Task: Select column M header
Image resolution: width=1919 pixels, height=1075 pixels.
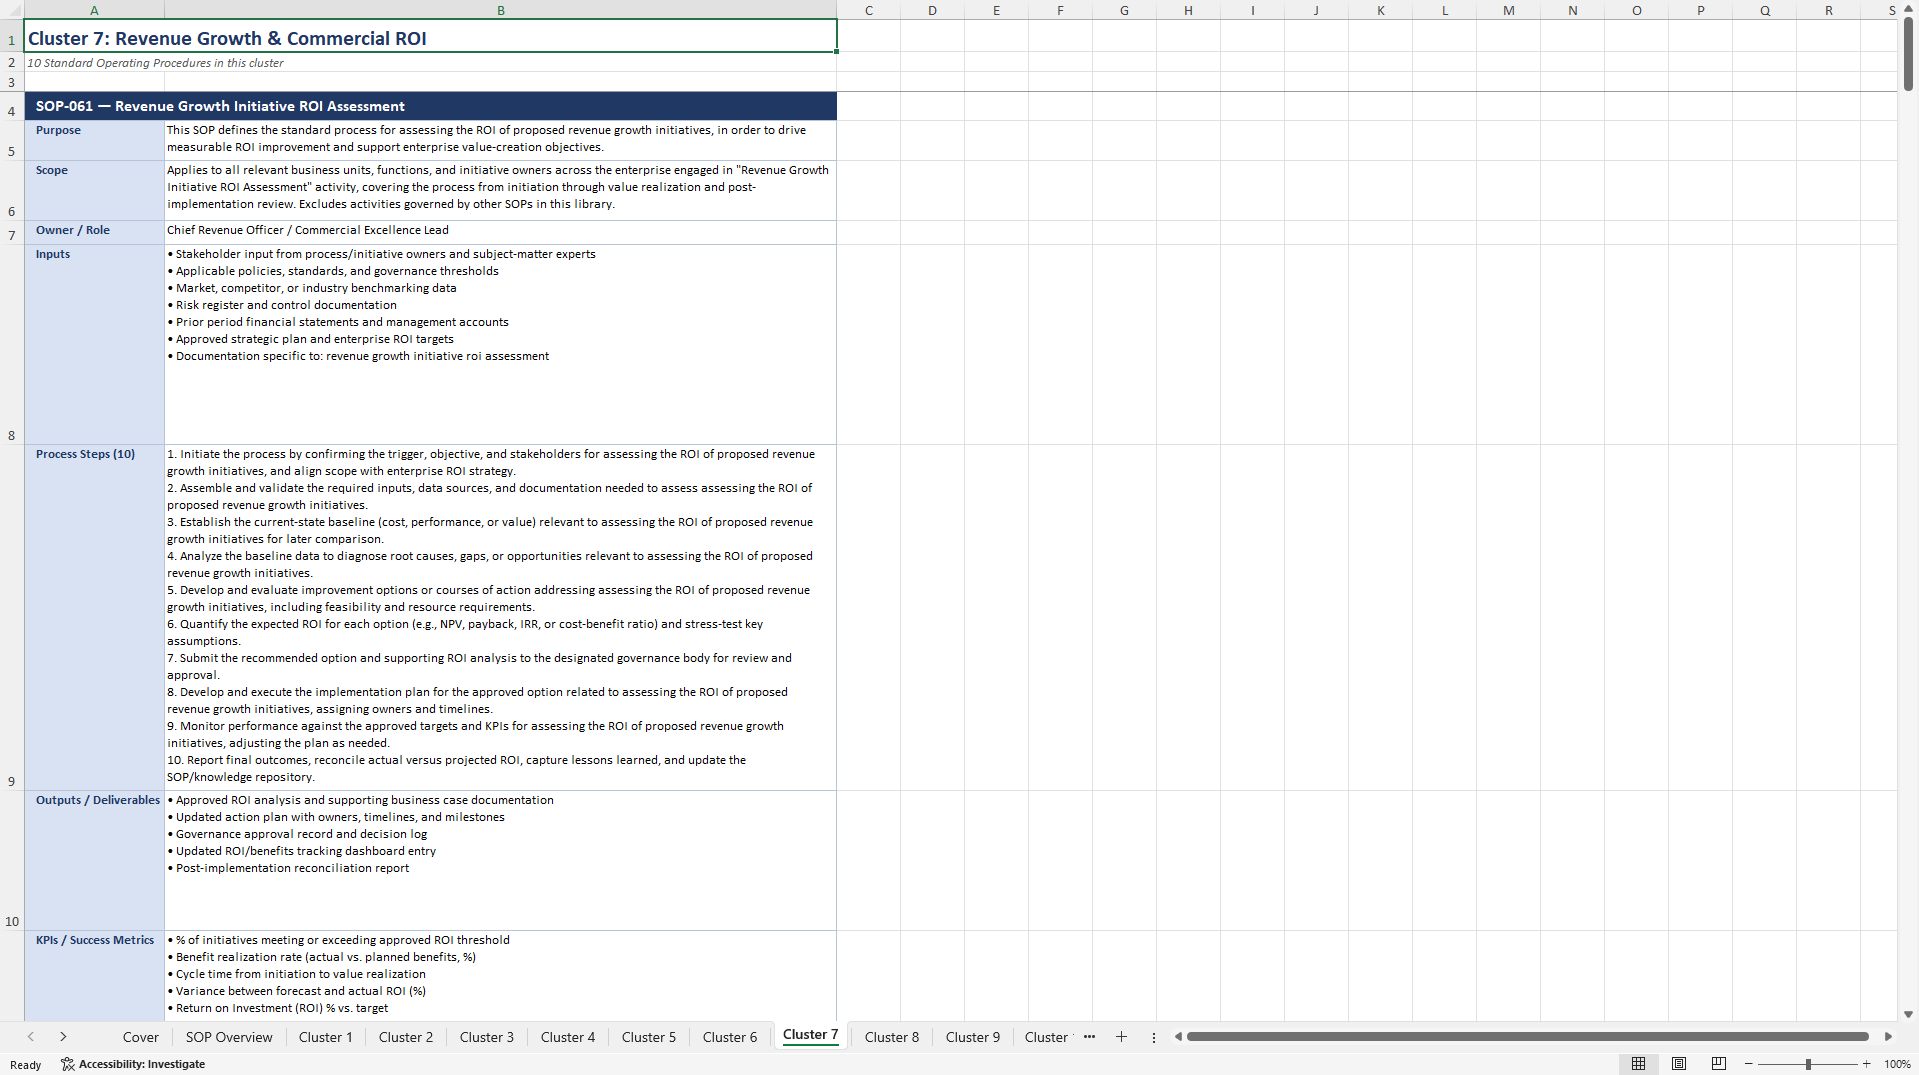Action: tap(1509, 10)
